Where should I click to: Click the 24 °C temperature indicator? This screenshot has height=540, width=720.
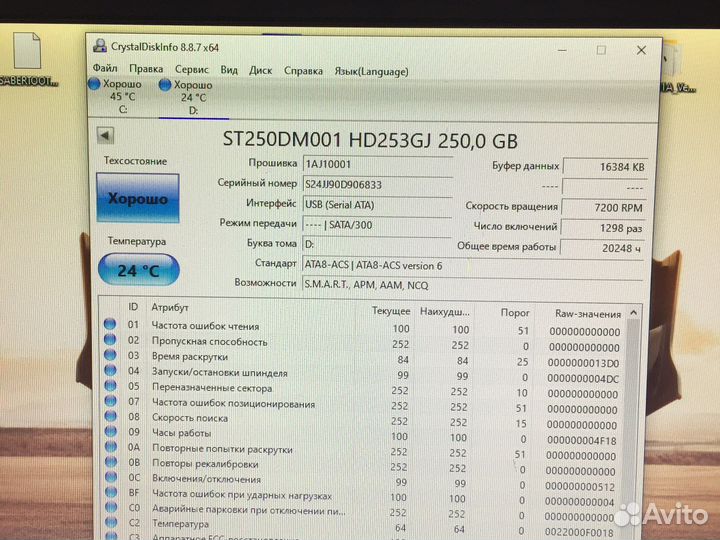139,270
